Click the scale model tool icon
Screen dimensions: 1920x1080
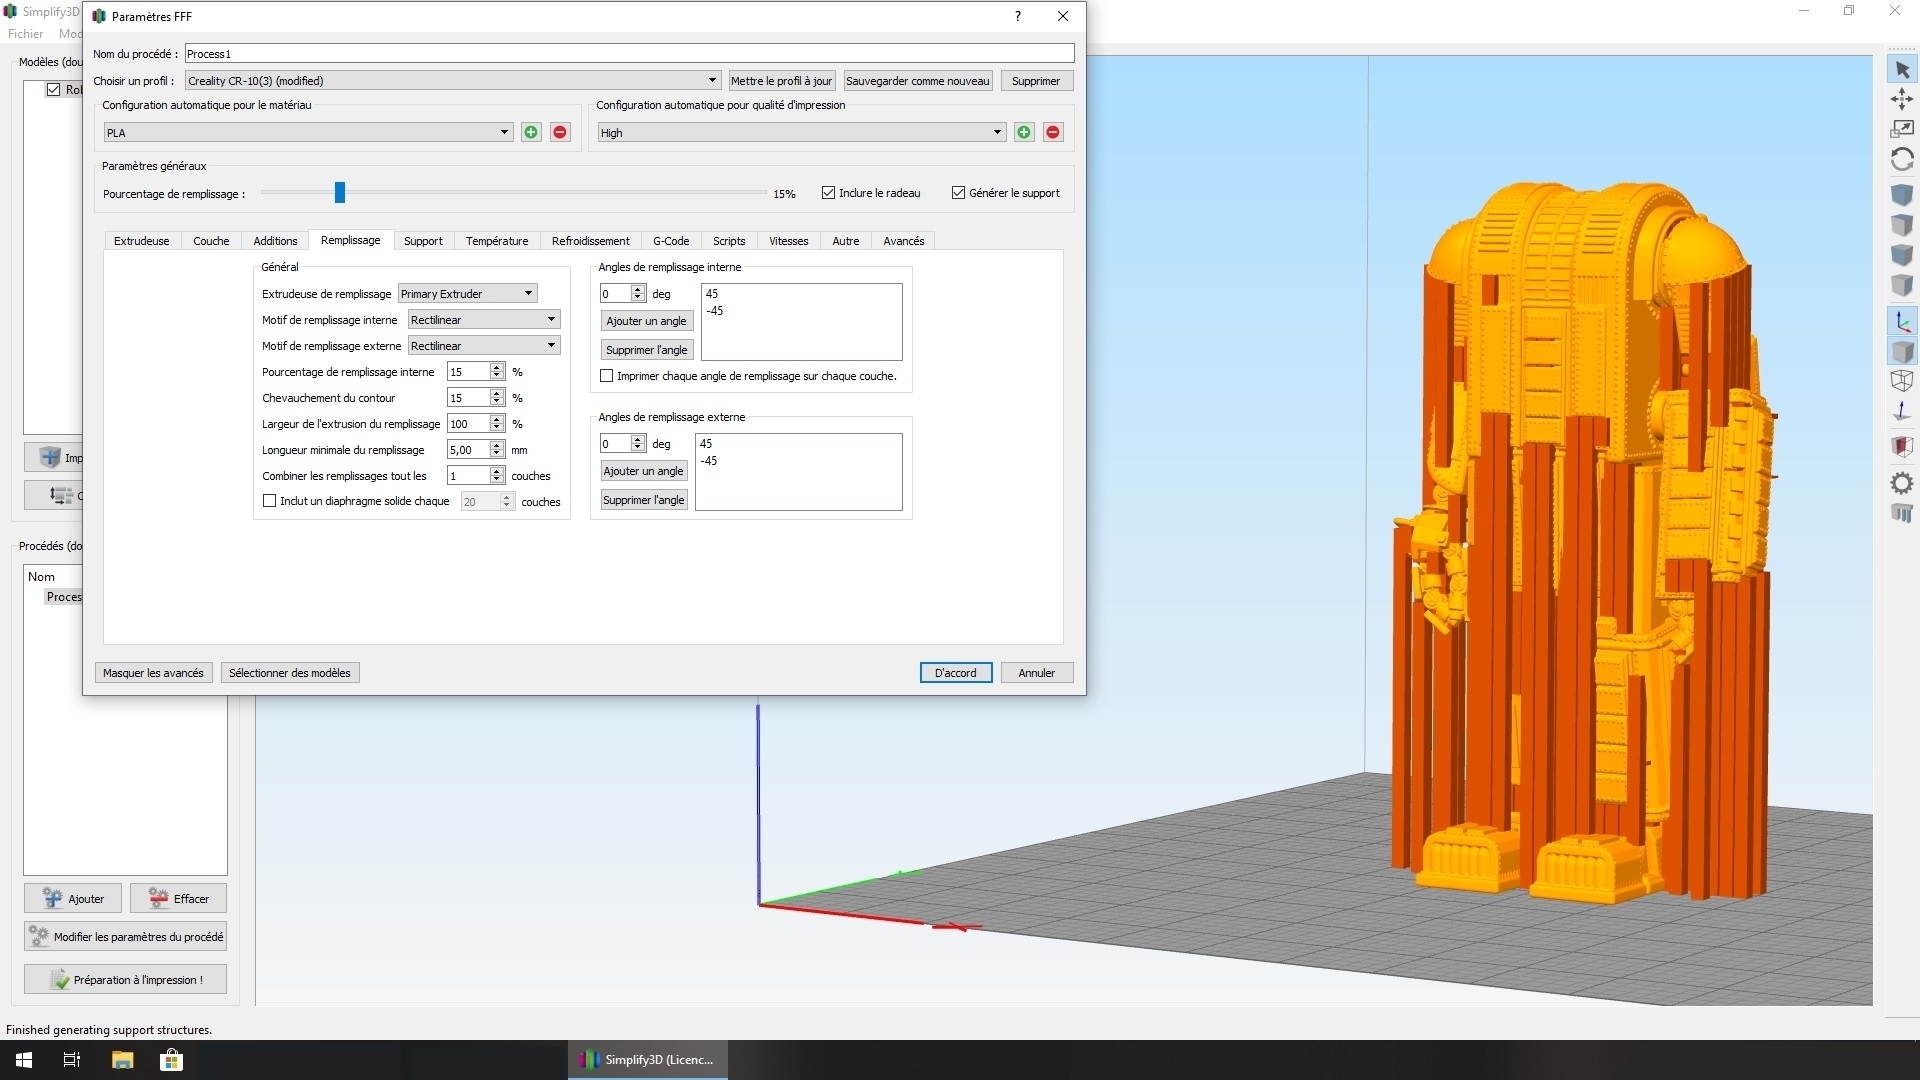1902,129
